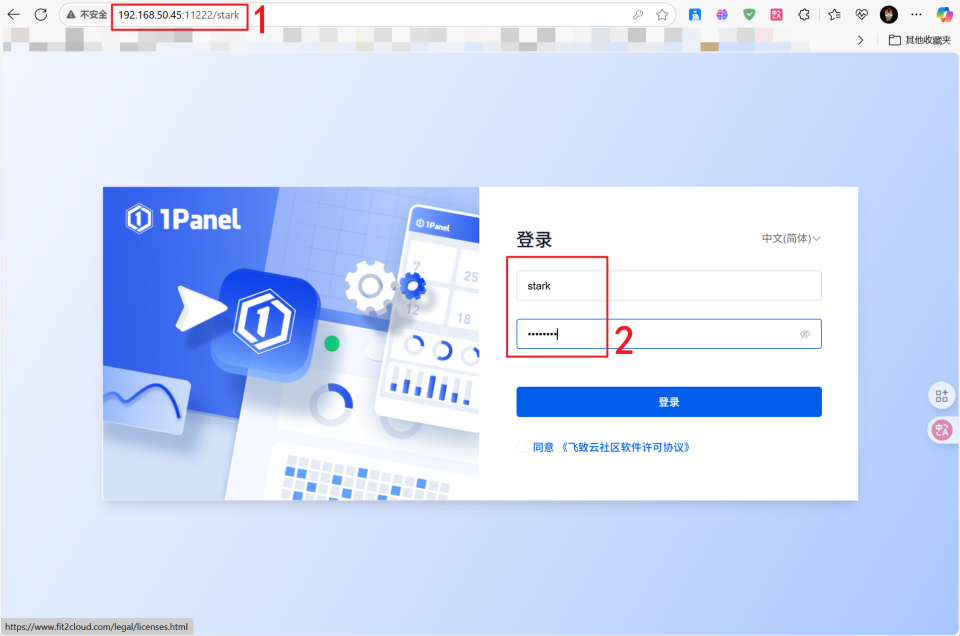Click the 1Panel logo in banner

coord(183,219)
